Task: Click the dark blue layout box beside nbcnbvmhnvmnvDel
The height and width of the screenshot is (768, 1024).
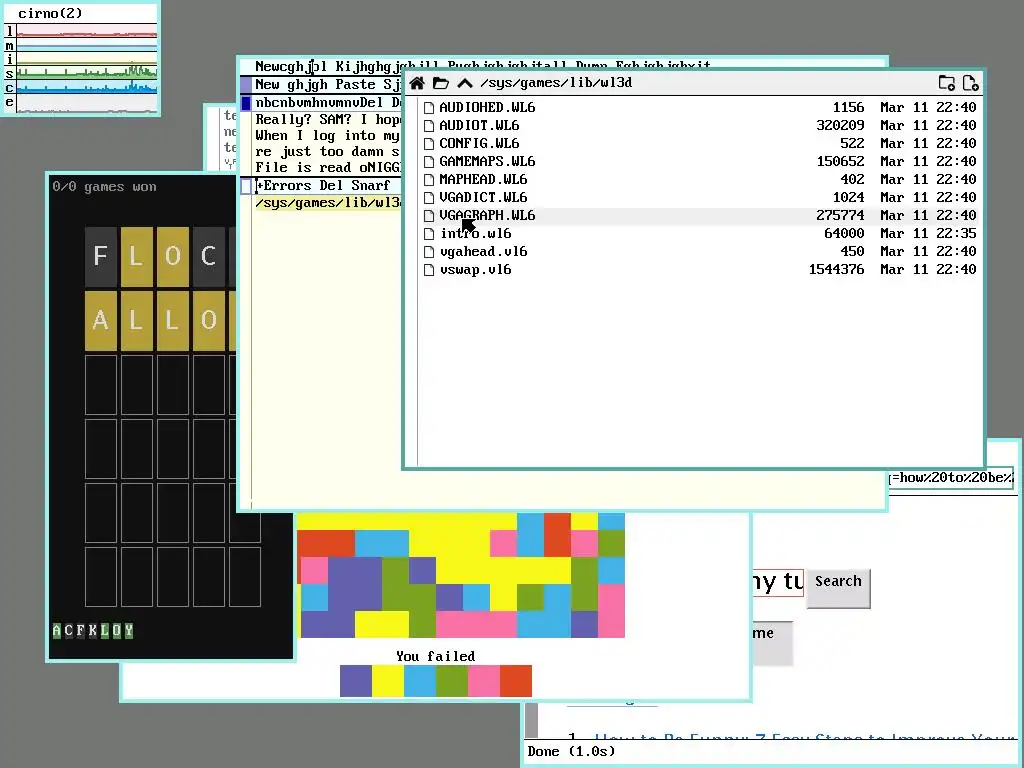Action: point(246,103)
